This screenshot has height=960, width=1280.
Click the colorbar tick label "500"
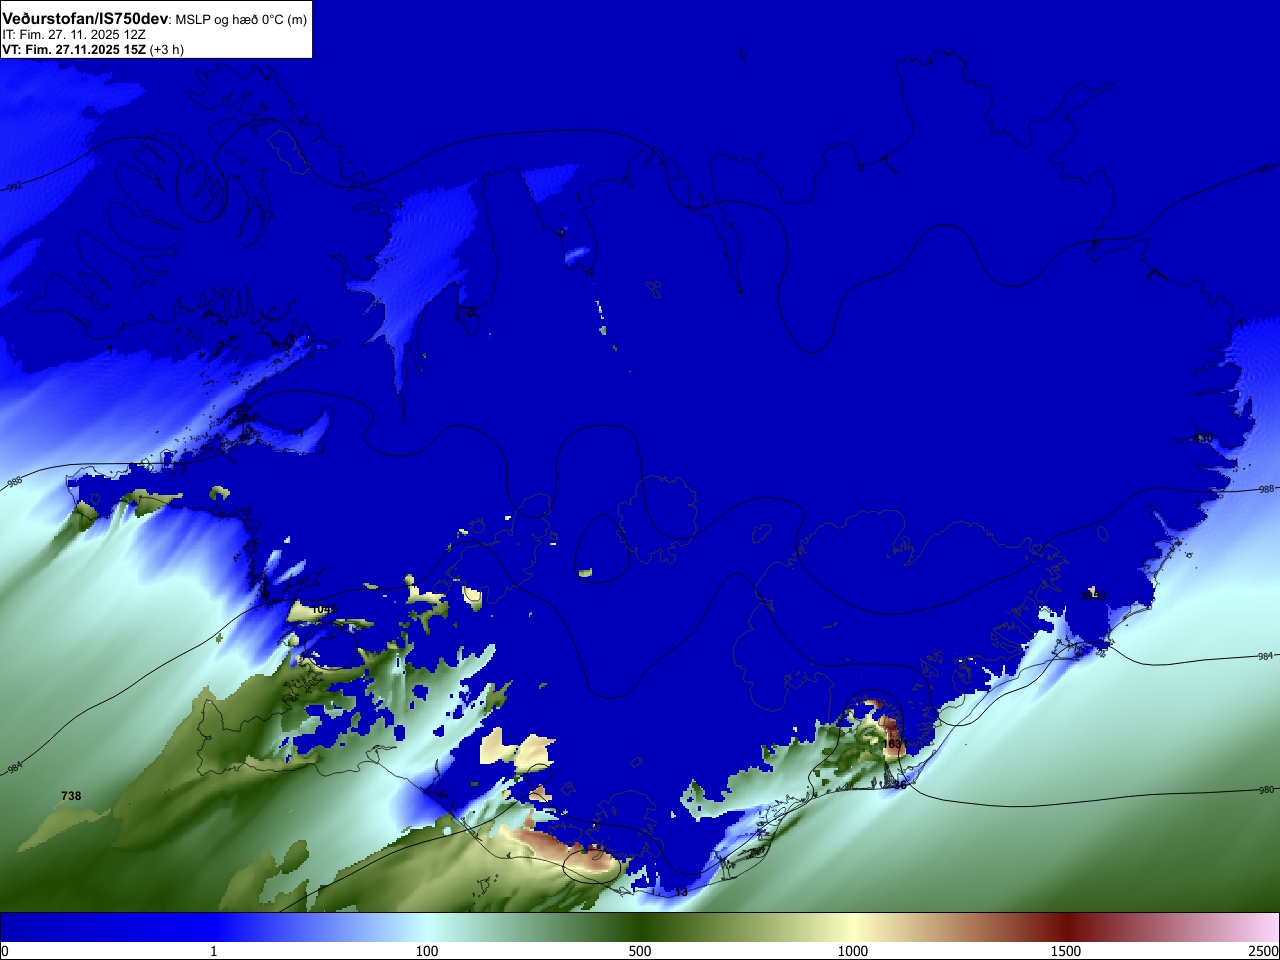coord(640,951)
